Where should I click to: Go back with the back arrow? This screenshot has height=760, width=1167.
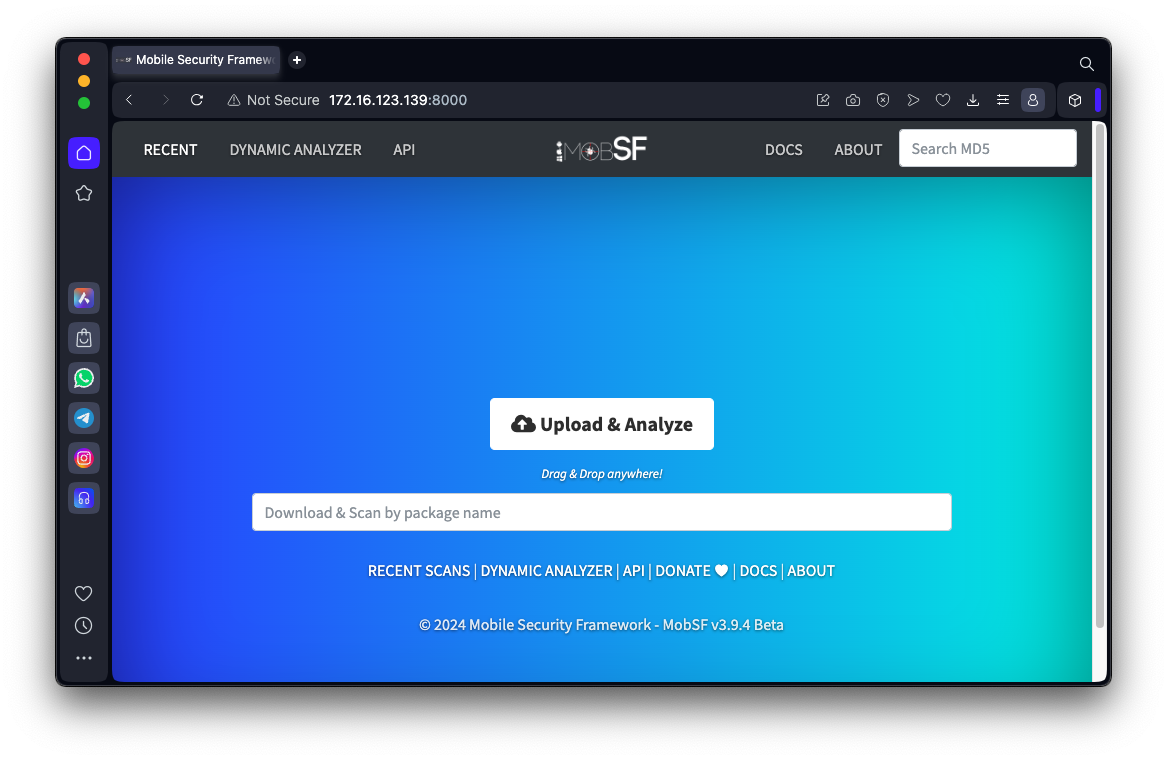click(130, 100)
